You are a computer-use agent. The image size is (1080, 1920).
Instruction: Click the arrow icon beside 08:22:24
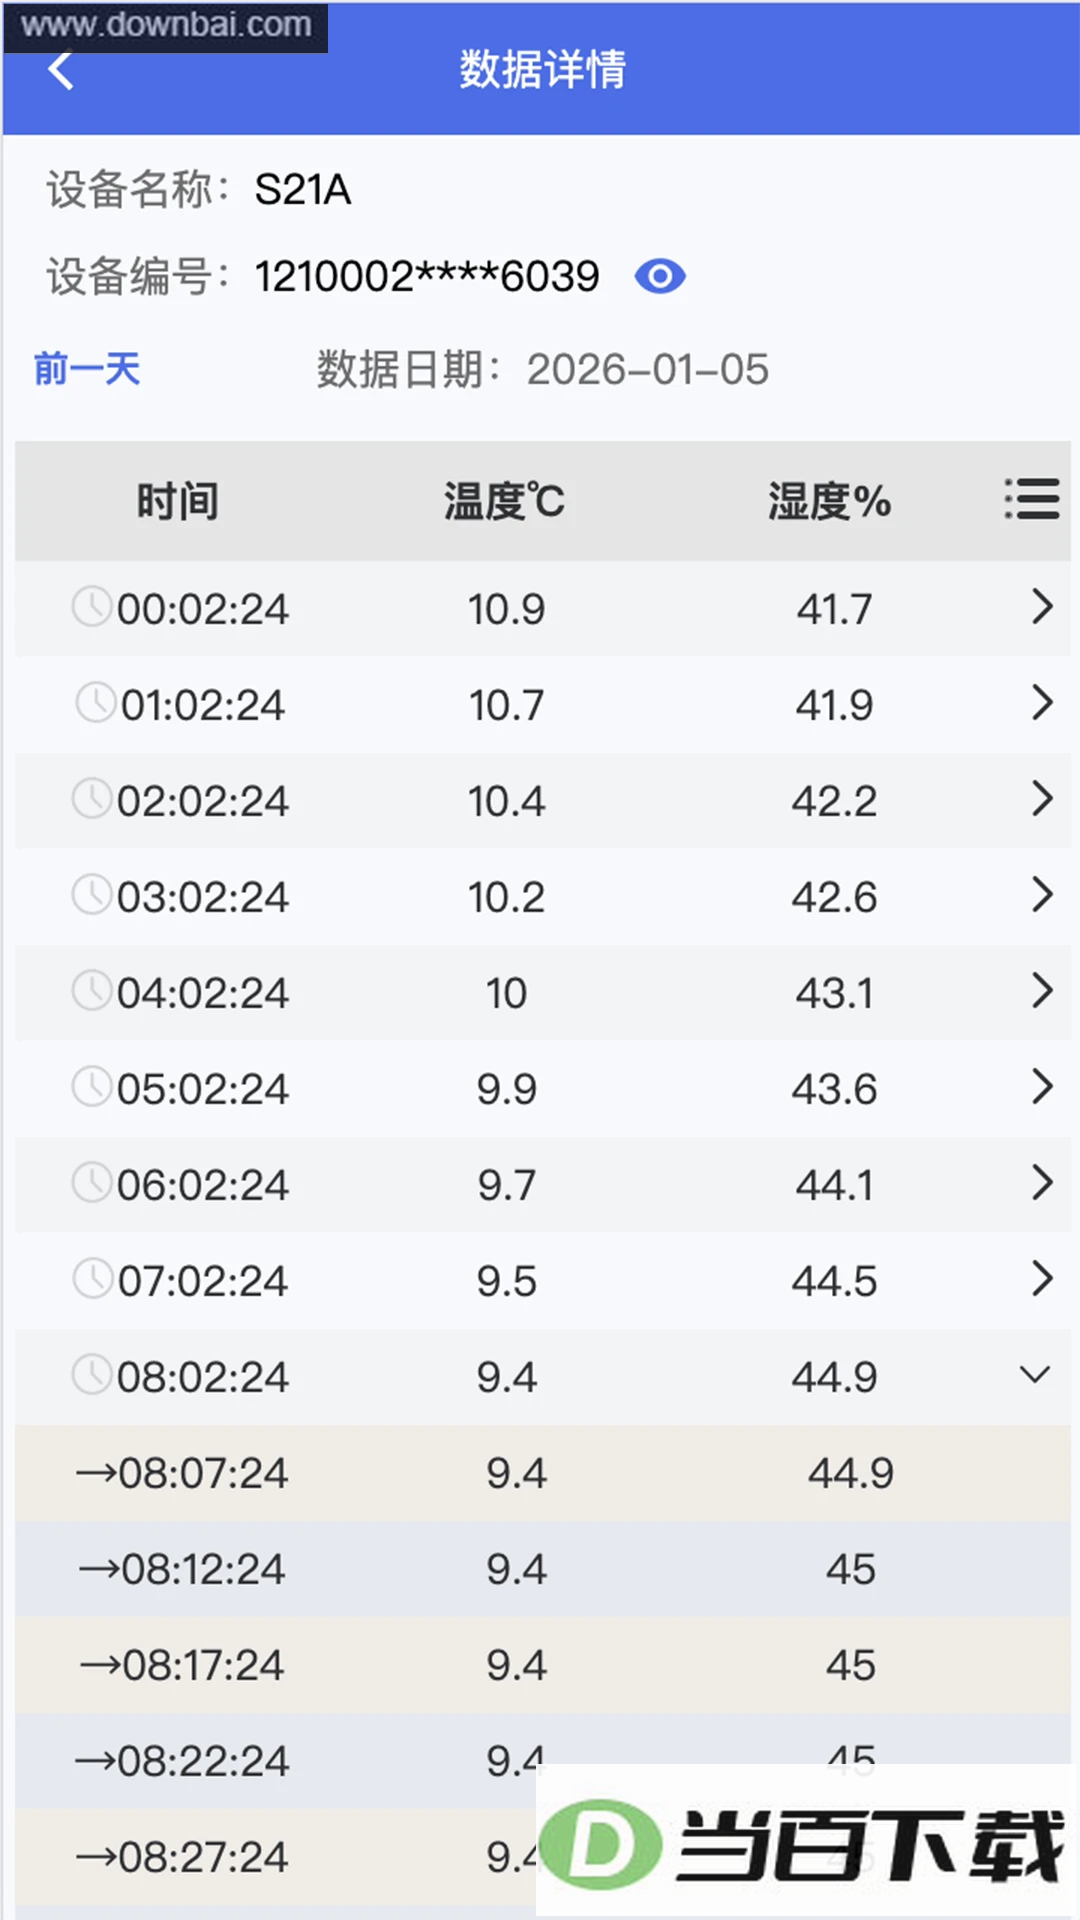96,1761
